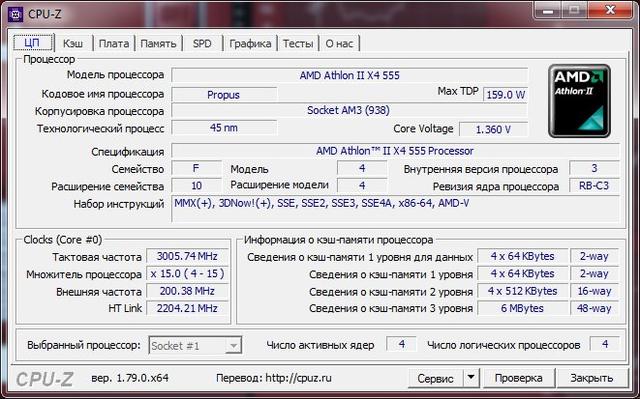Viewport: 640px width, 399px height.
Task: Open the Тесты tab
Action: [298, 44]
